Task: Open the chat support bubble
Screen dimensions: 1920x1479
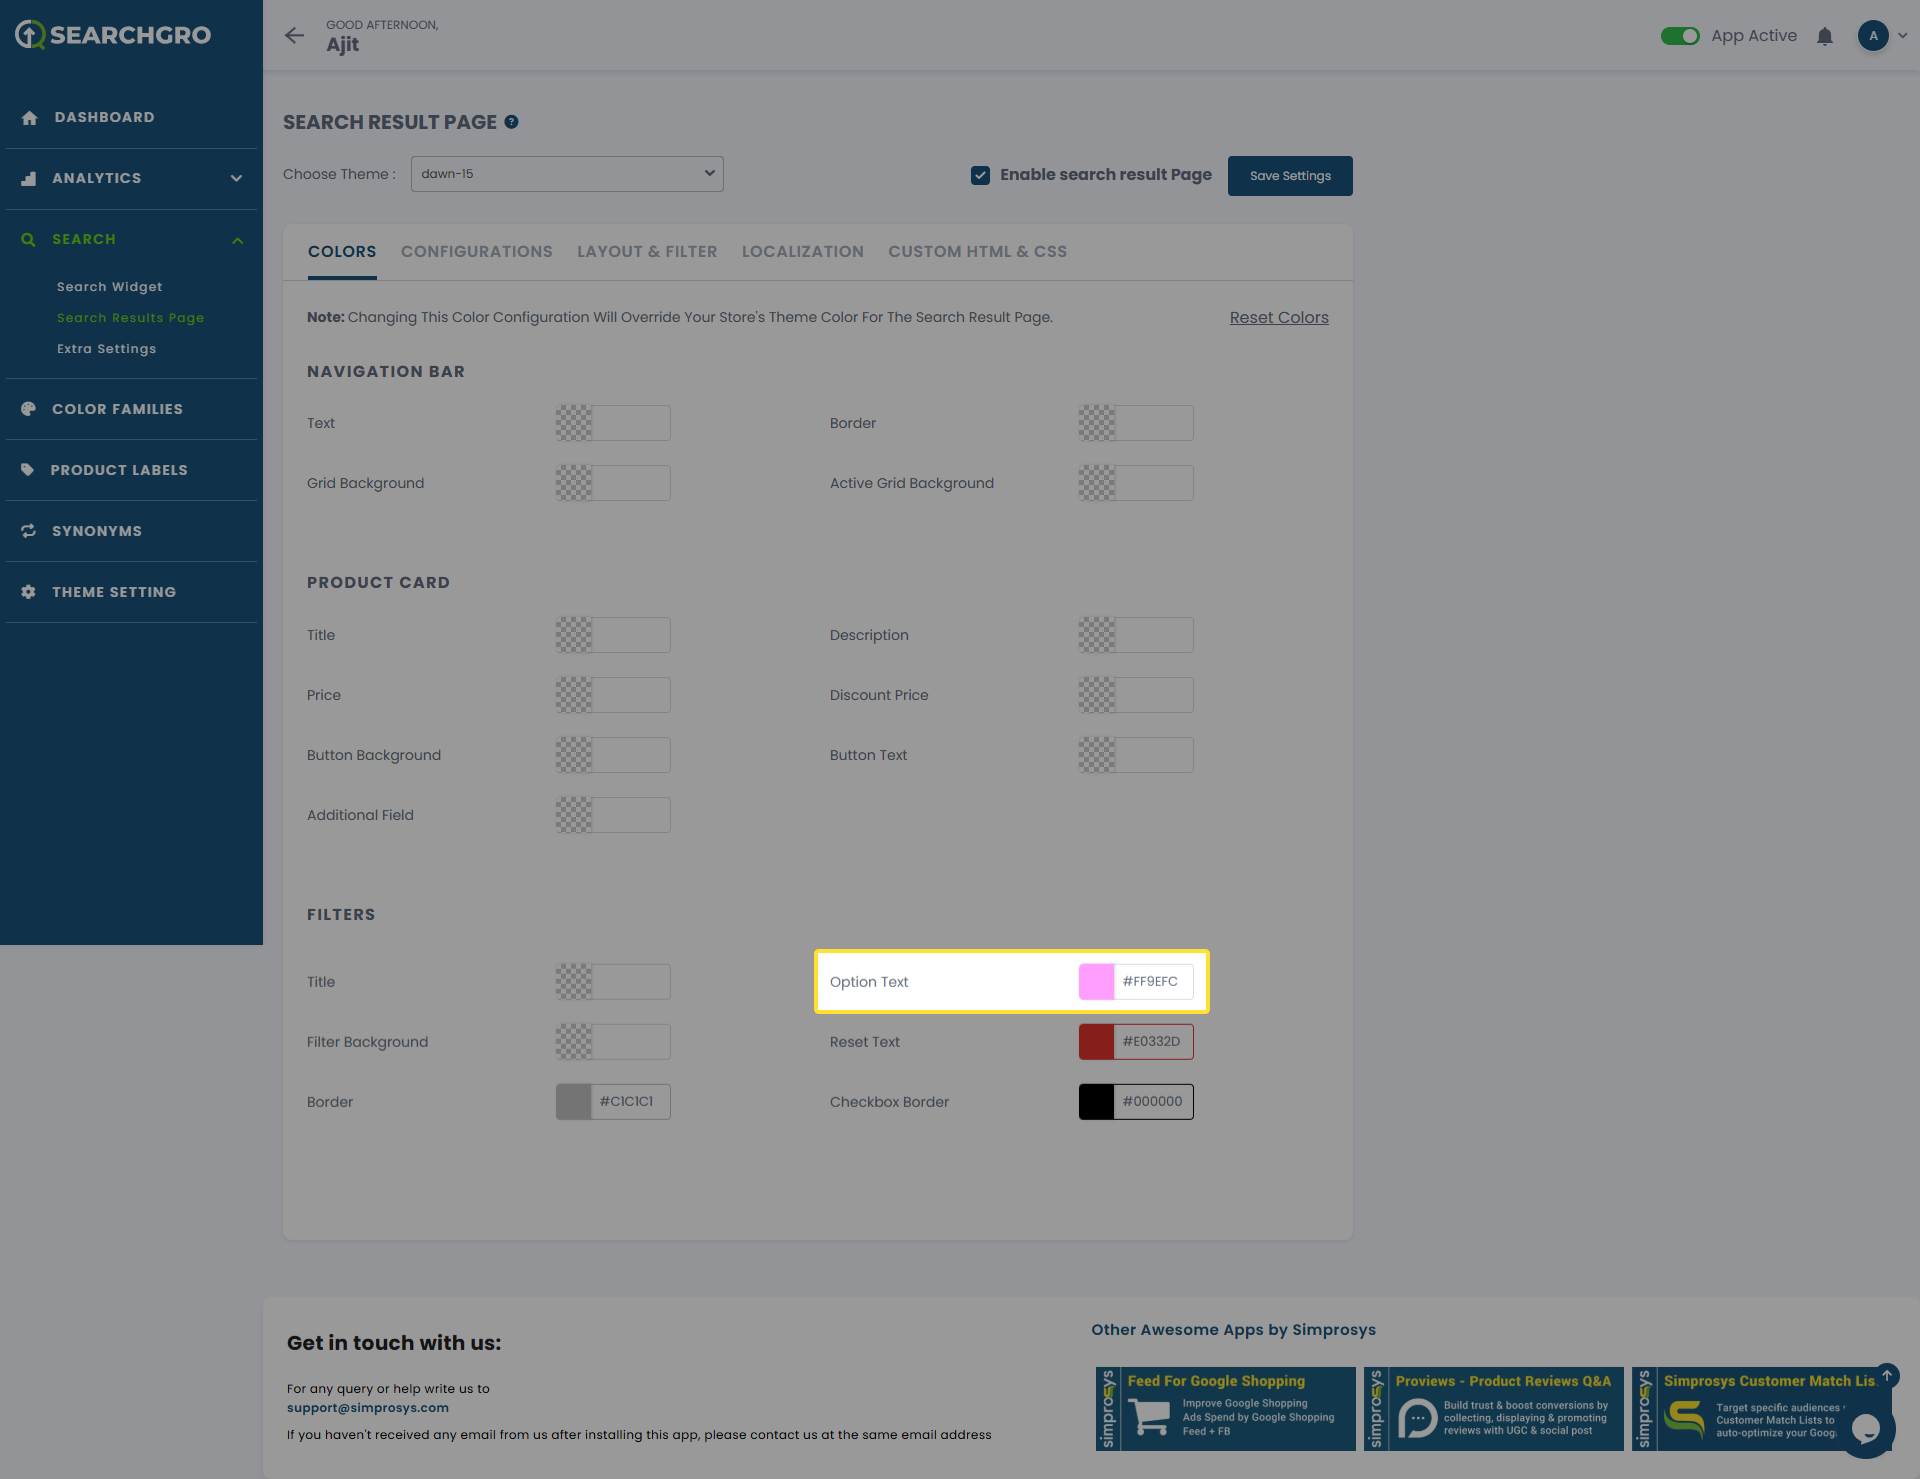Action: tap(1865, 1429)
